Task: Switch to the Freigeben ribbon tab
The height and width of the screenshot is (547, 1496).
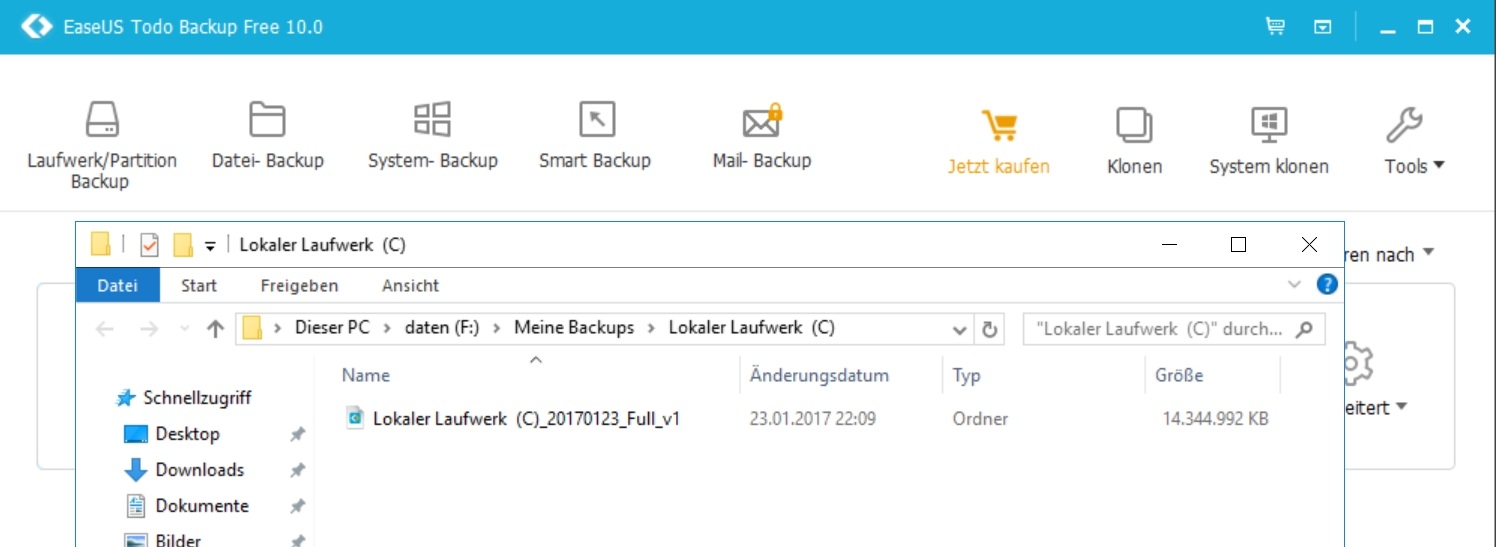Action: (x=299, y=286)
